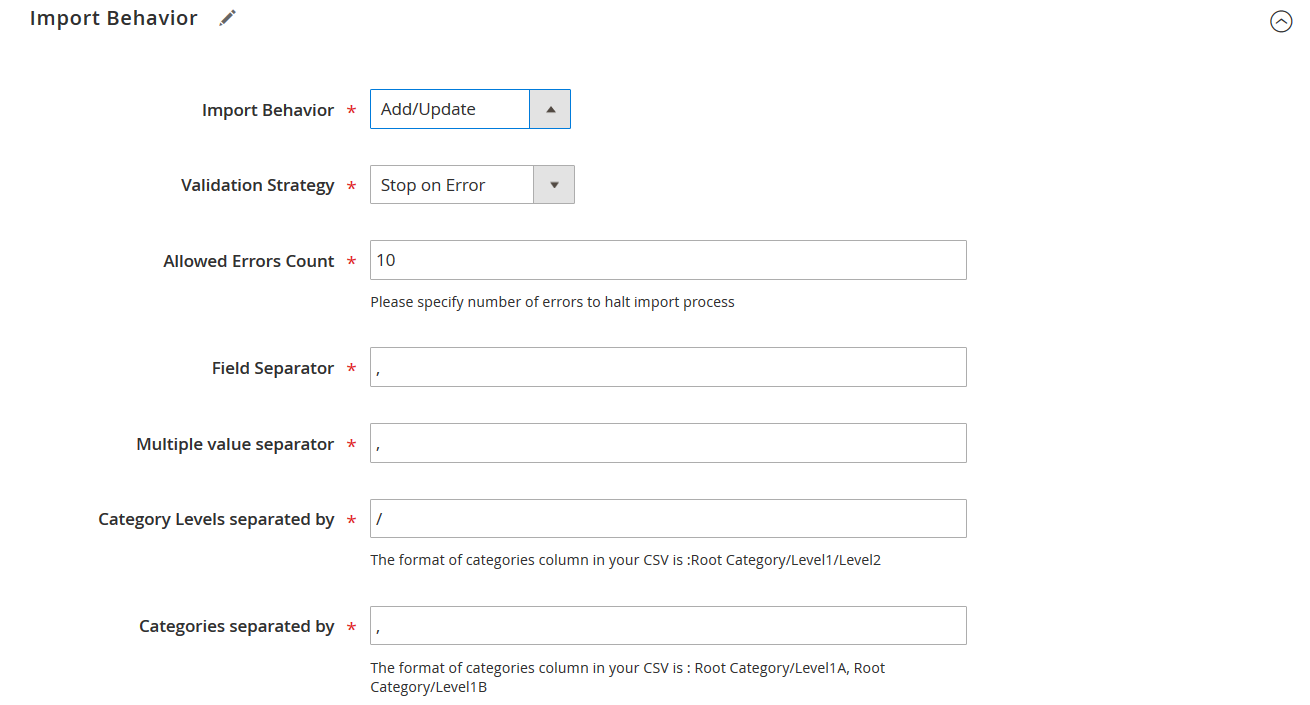This screenshot has height=705, width=1310.
Task: Click the Stop on Error select box
Action: coord(452,185)
